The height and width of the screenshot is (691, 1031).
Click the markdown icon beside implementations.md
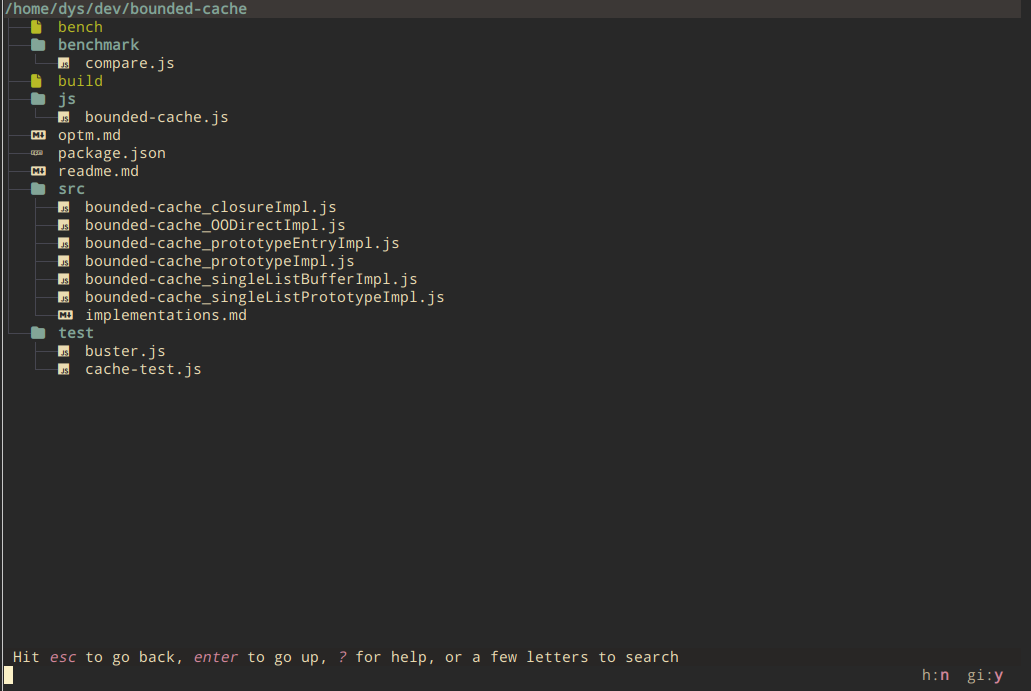[64, 314]
